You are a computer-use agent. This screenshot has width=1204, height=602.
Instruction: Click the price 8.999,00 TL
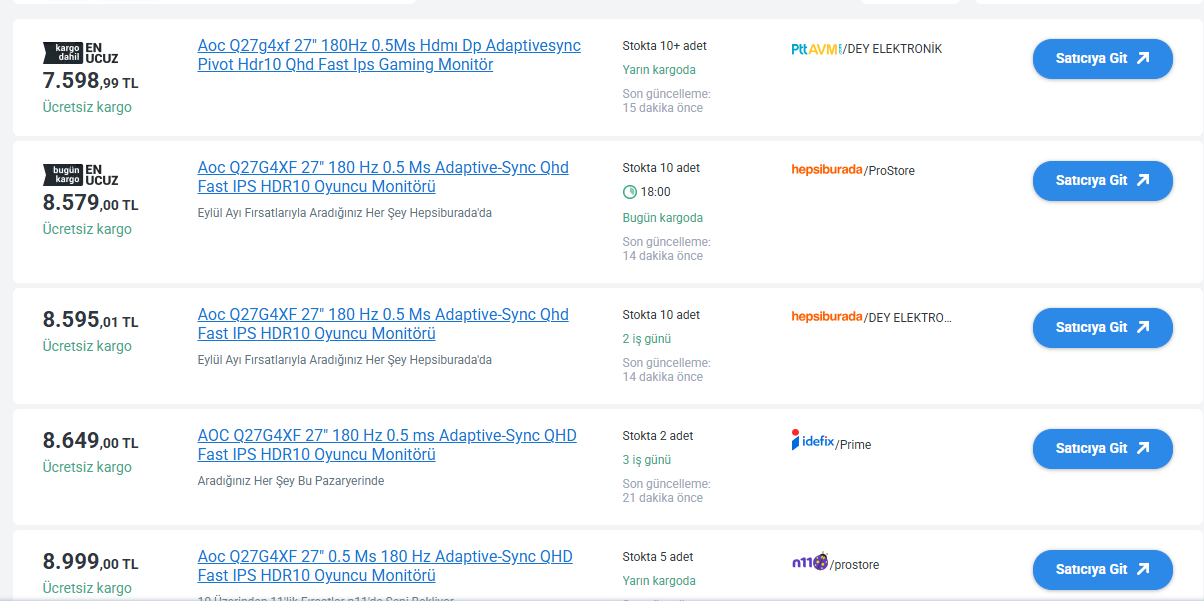pyautogui.click(x=90, y=563)
